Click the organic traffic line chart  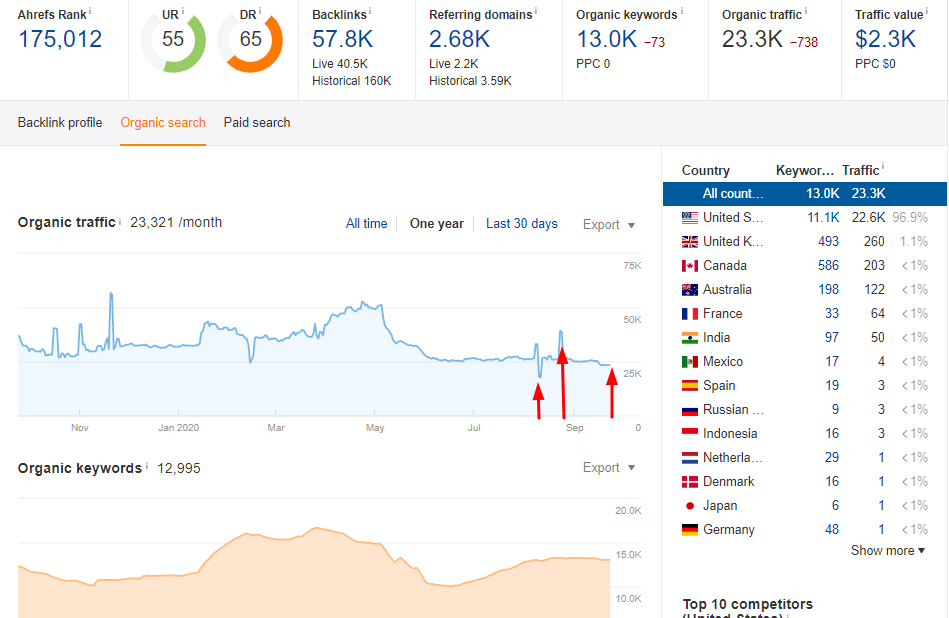(314, 354)
